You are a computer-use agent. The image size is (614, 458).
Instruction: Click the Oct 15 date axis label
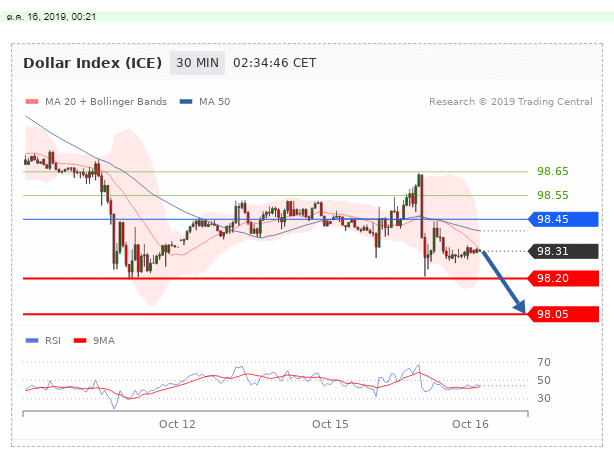click(x=330, y=424)
